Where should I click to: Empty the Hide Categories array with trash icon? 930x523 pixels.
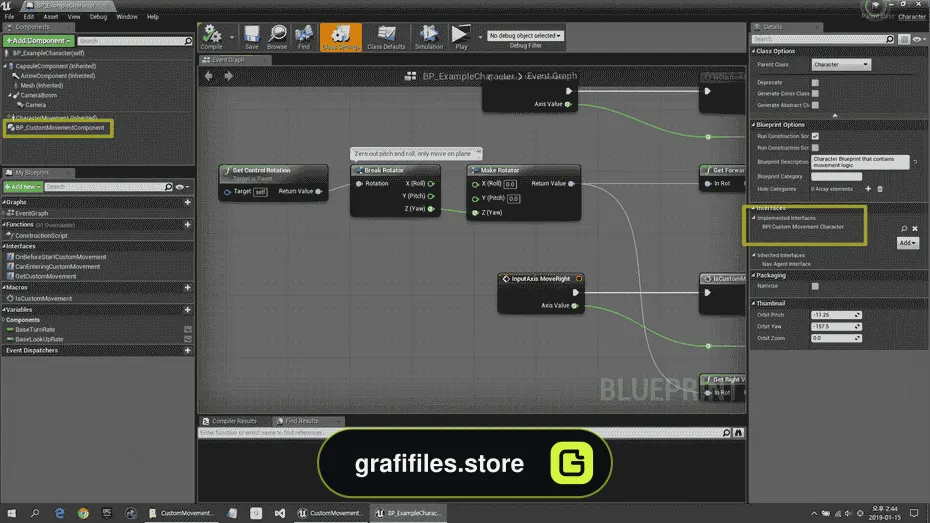pos(880,189)
